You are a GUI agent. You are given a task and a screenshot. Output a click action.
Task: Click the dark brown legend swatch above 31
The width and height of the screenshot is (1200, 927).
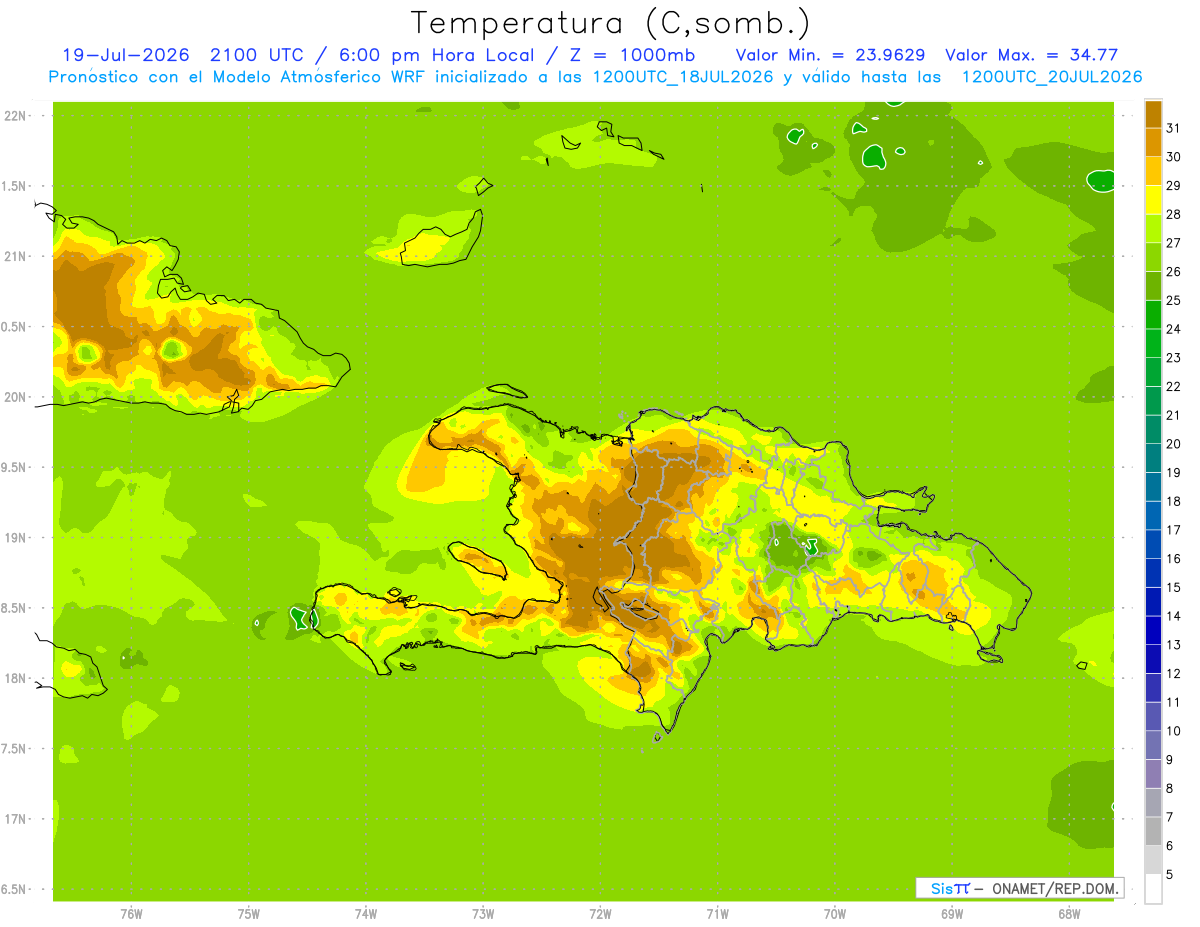pyautogui.click(x=1153, y=114)
